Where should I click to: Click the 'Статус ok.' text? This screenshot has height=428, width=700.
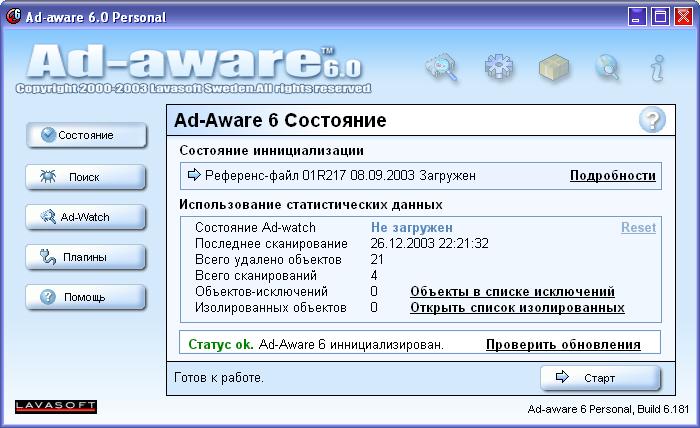pos(221,345)
